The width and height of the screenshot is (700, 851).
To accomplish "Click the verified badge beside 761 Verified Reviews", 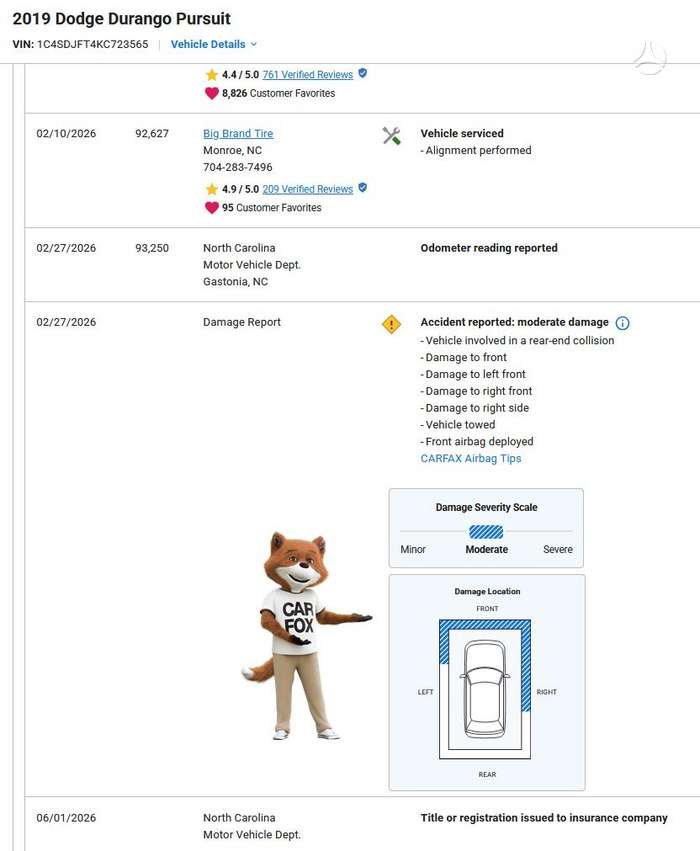I will click(x=362, y=73).
